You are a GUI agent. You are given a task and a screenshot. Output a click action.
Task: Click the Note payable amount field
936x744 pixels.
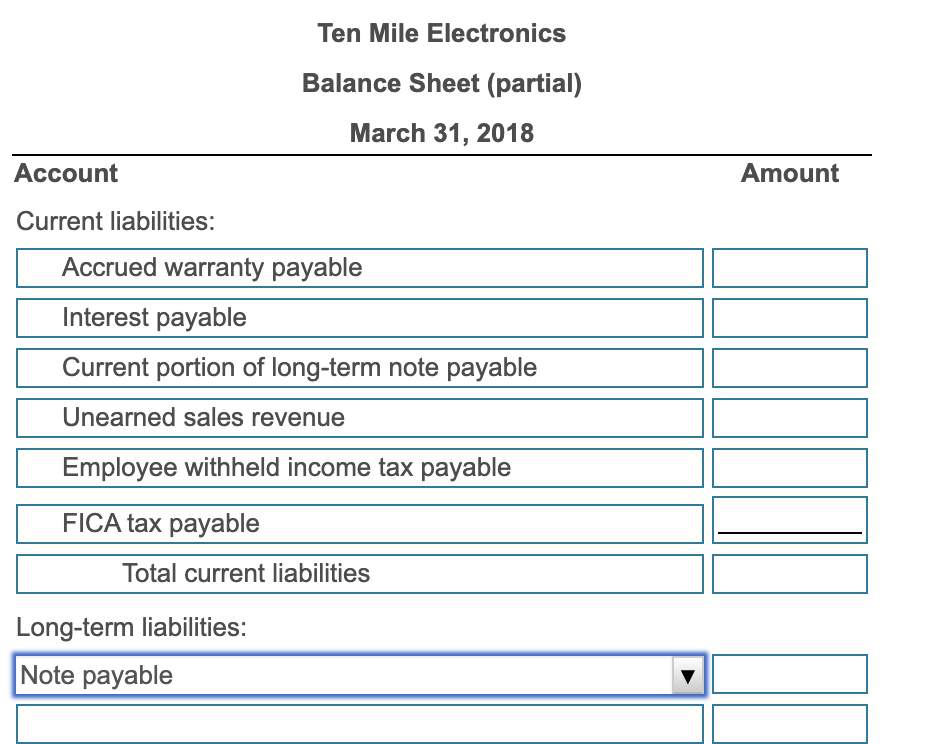[x=789, y=673]
